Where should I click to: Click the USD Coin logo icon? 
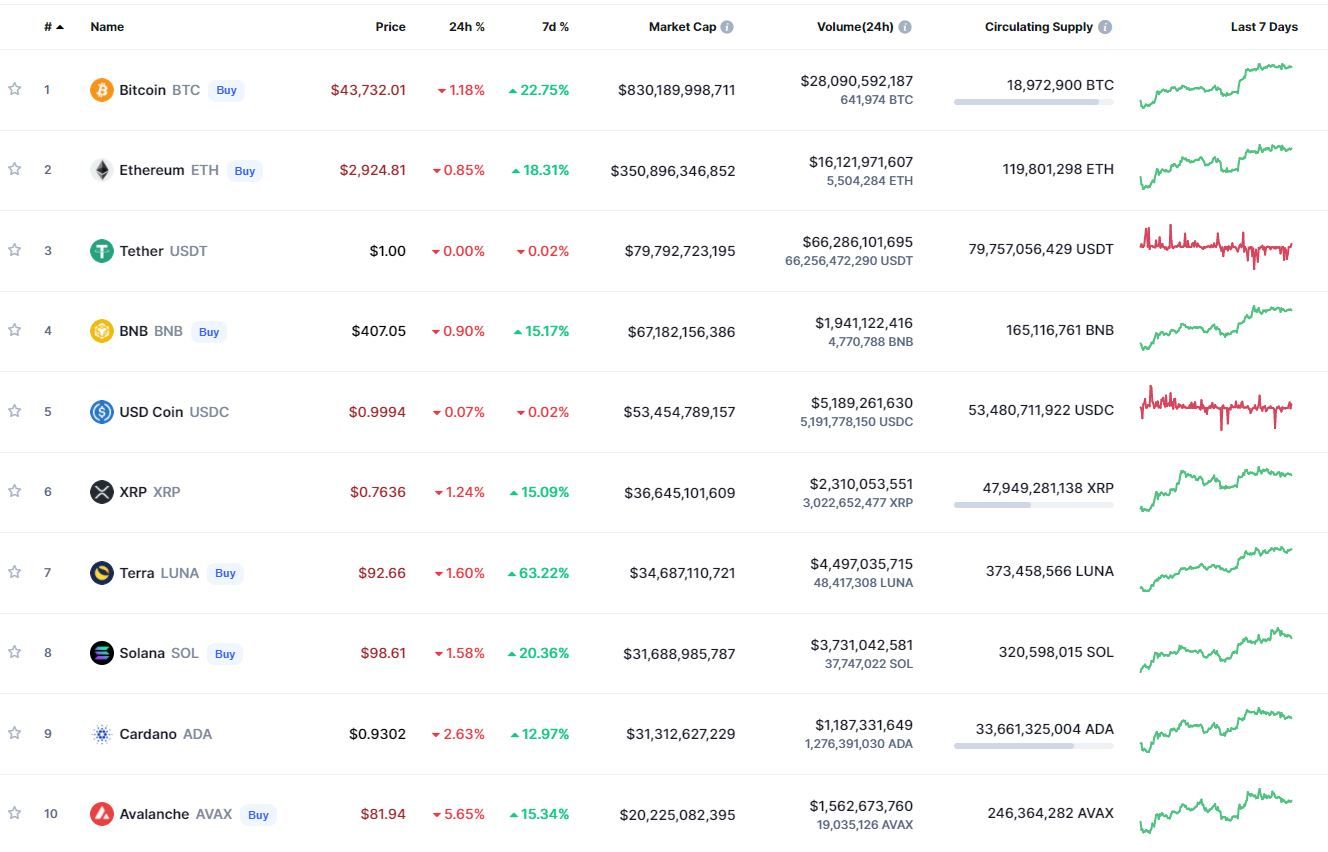click(x=102, y=412)
